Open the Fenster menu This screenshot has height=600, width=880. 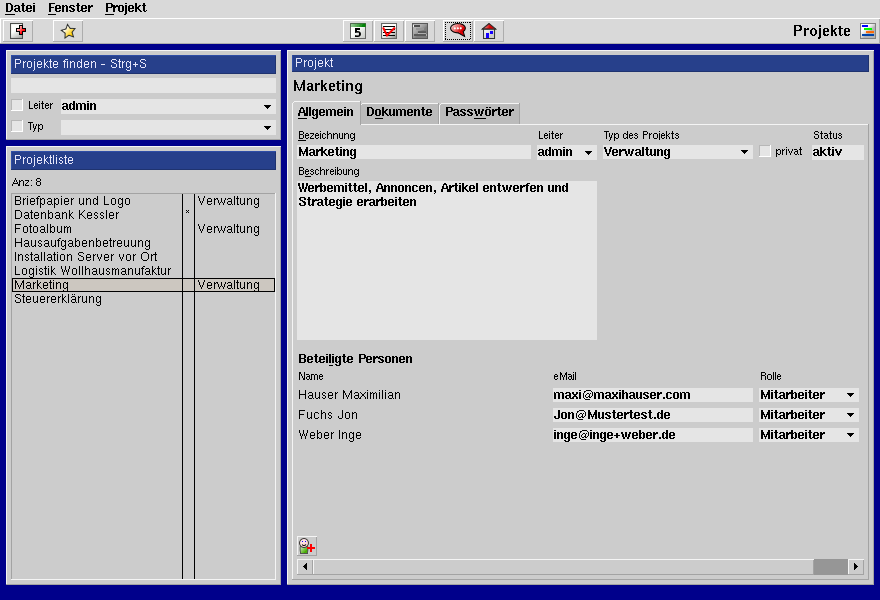(70, 8)
